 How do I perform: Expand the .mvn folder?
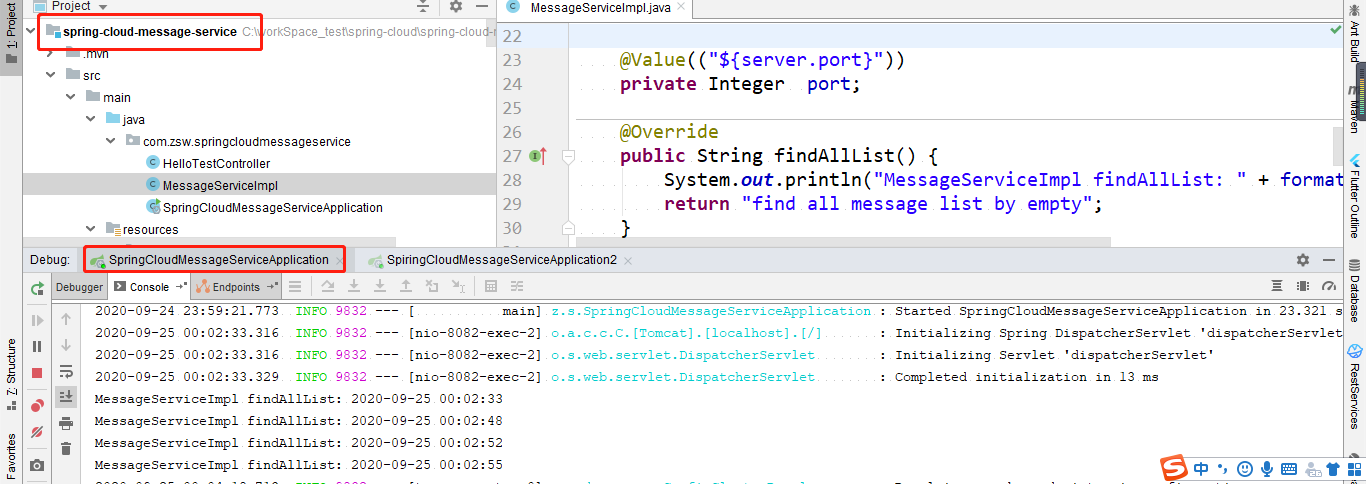click(x=51, y=53)
